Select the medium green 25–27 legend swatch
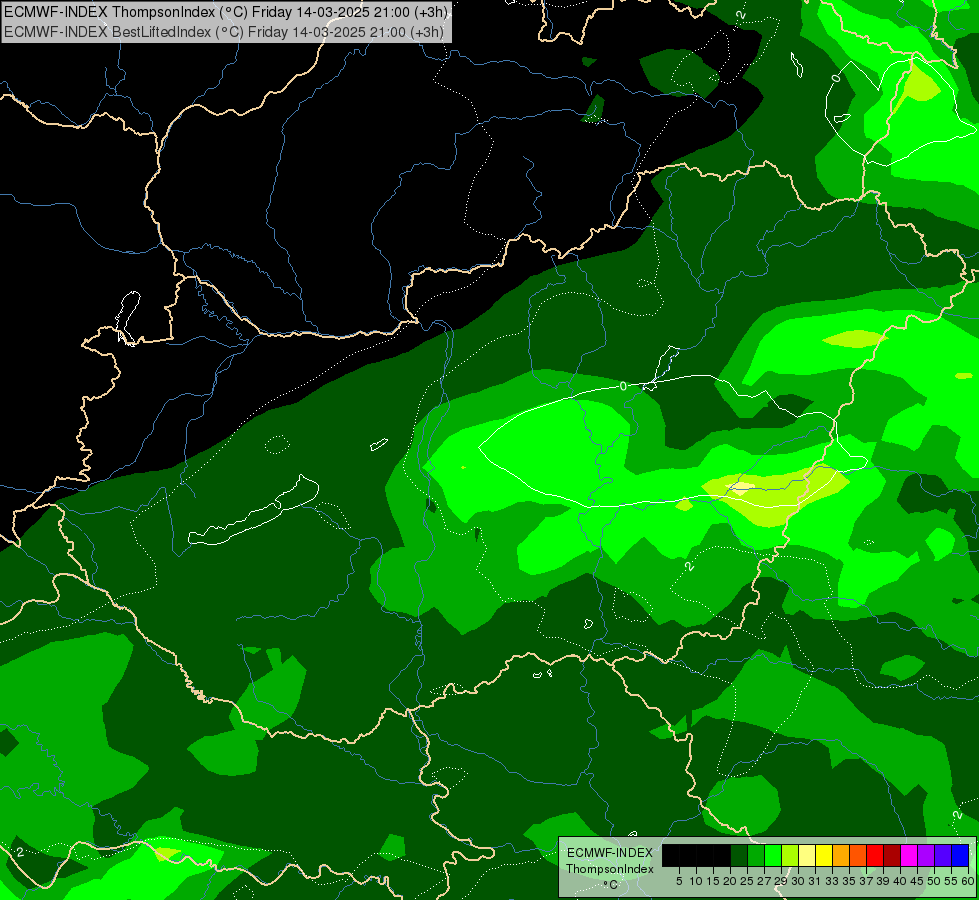979x900 pixels. (x=756, y=855)
